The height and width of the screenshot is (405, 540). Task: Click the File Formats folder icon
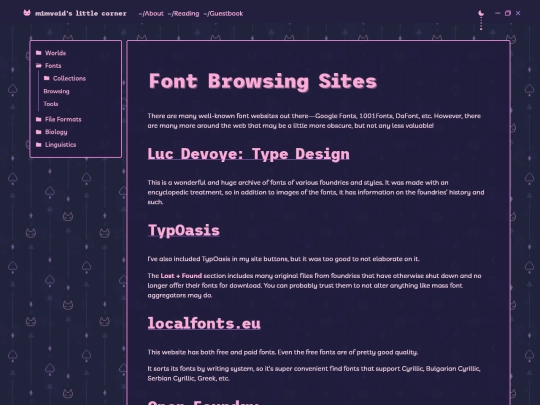[x=39, y=119]
